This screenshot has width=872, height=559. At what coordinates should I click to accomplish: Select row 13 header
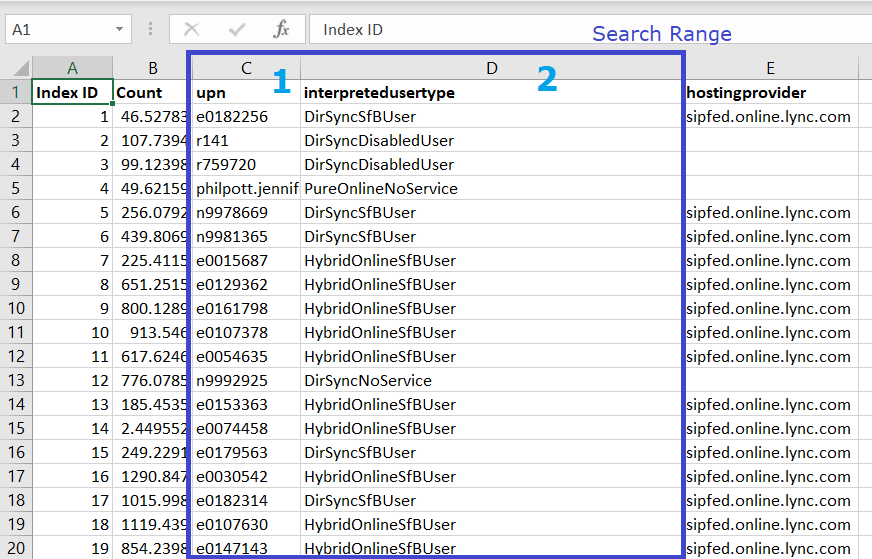click(16, 380)
